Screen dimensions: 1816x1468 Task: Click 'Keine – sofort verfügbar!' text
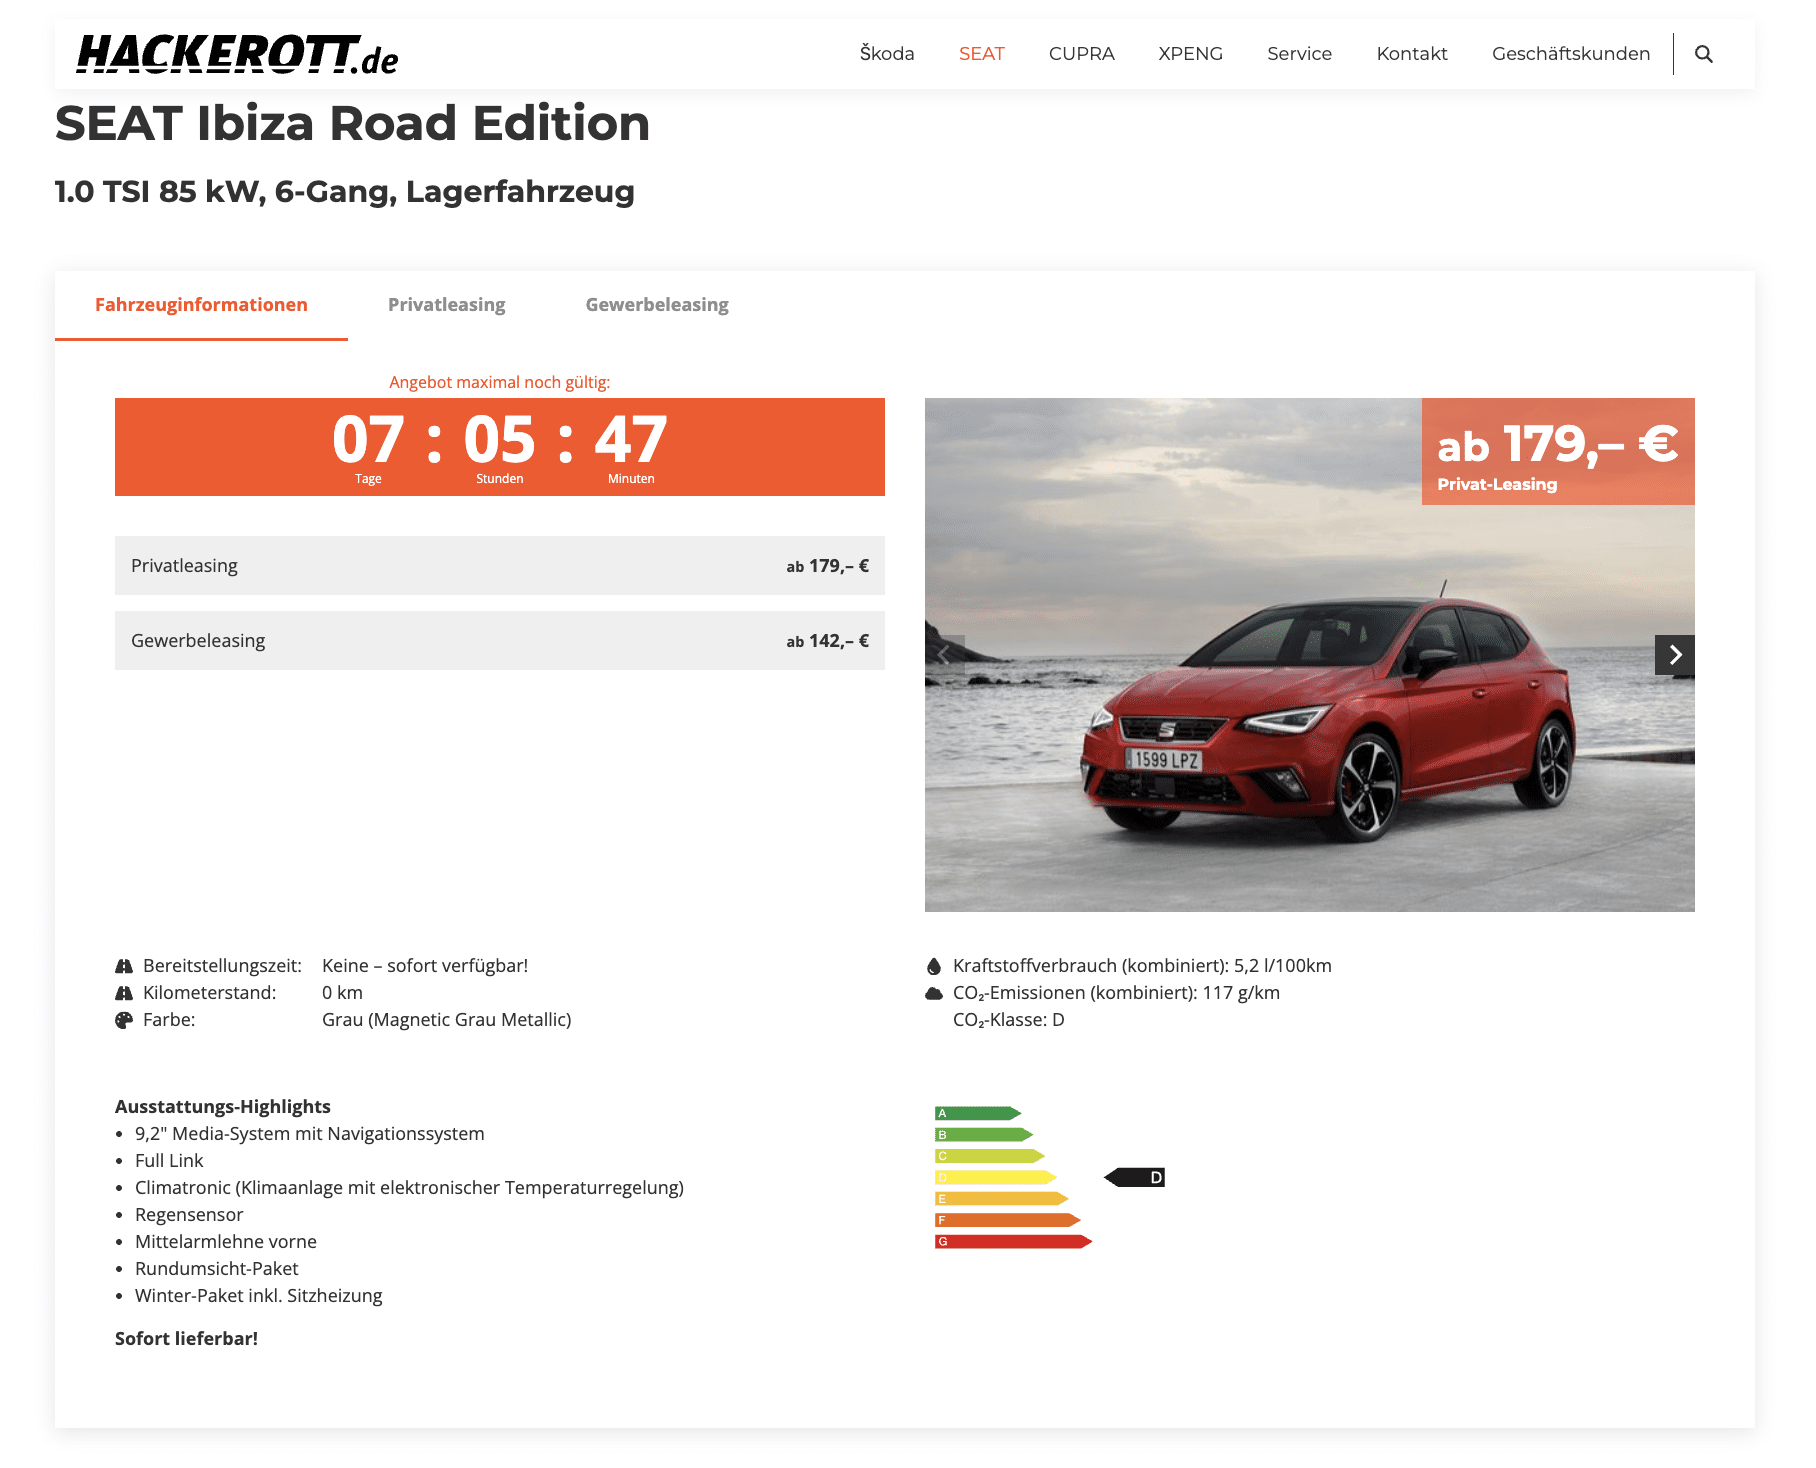point(425,966)
